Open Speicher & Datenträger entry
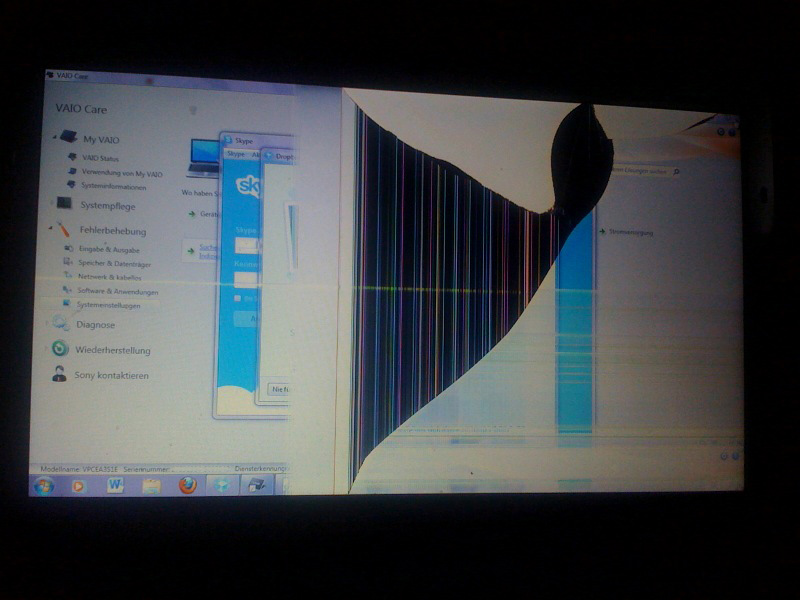 (x=114, y=264)
